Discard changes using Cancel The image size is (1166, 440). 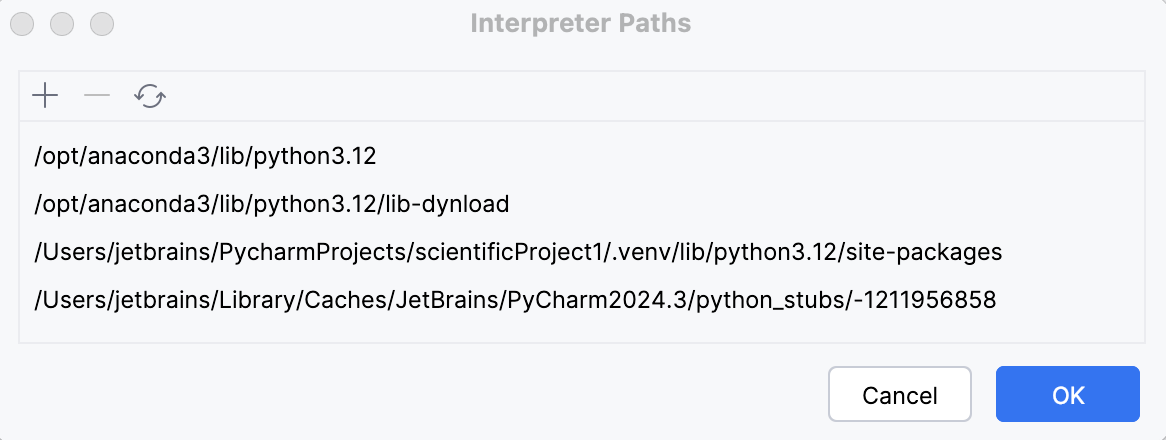[x=899, y=394]
